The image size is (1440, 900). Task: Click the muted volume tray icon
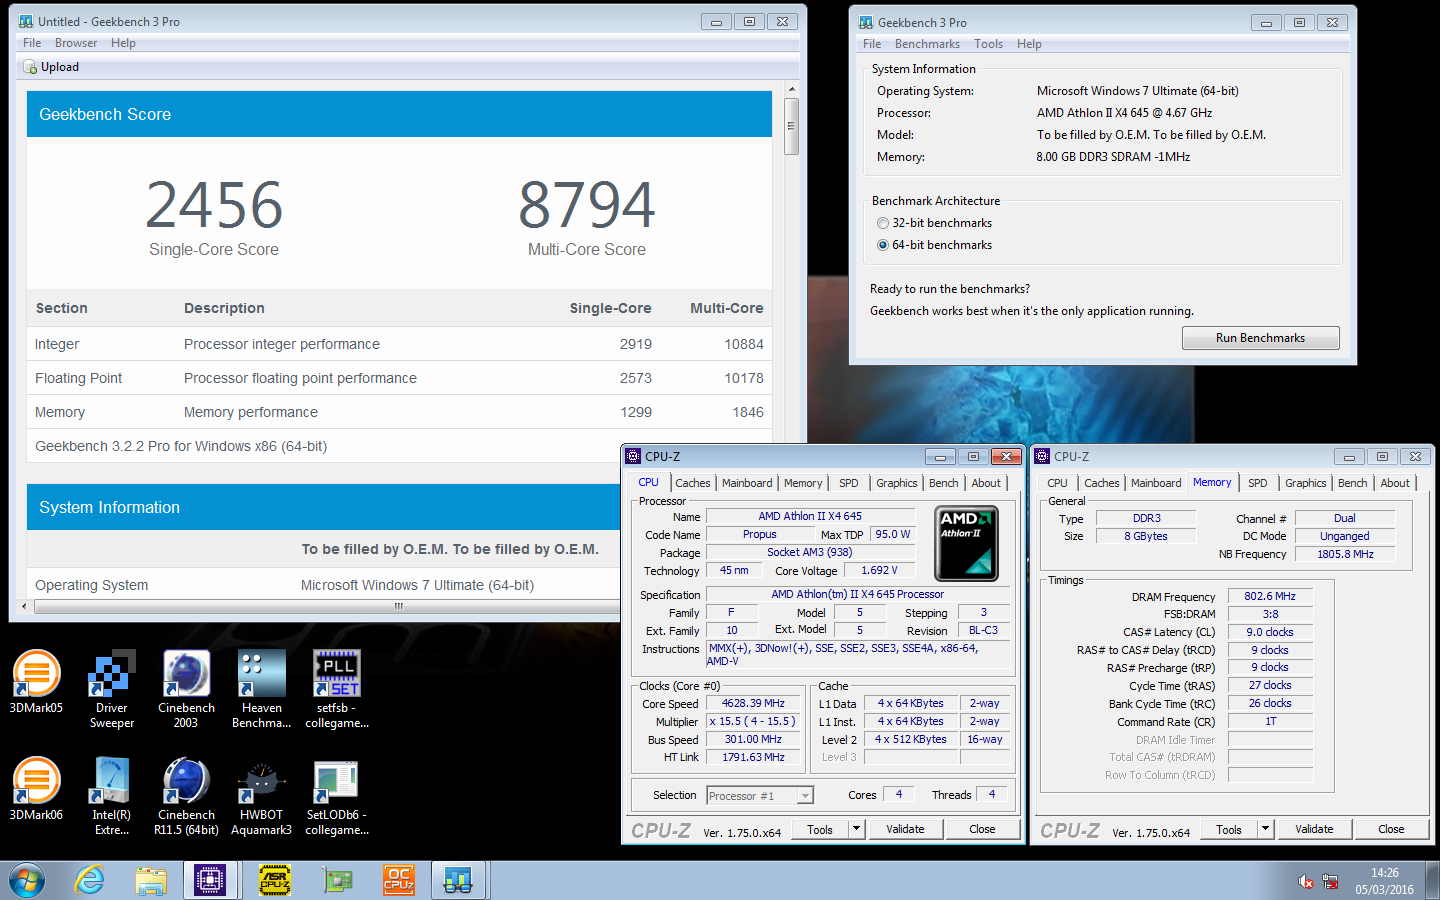click(1306, 881)
